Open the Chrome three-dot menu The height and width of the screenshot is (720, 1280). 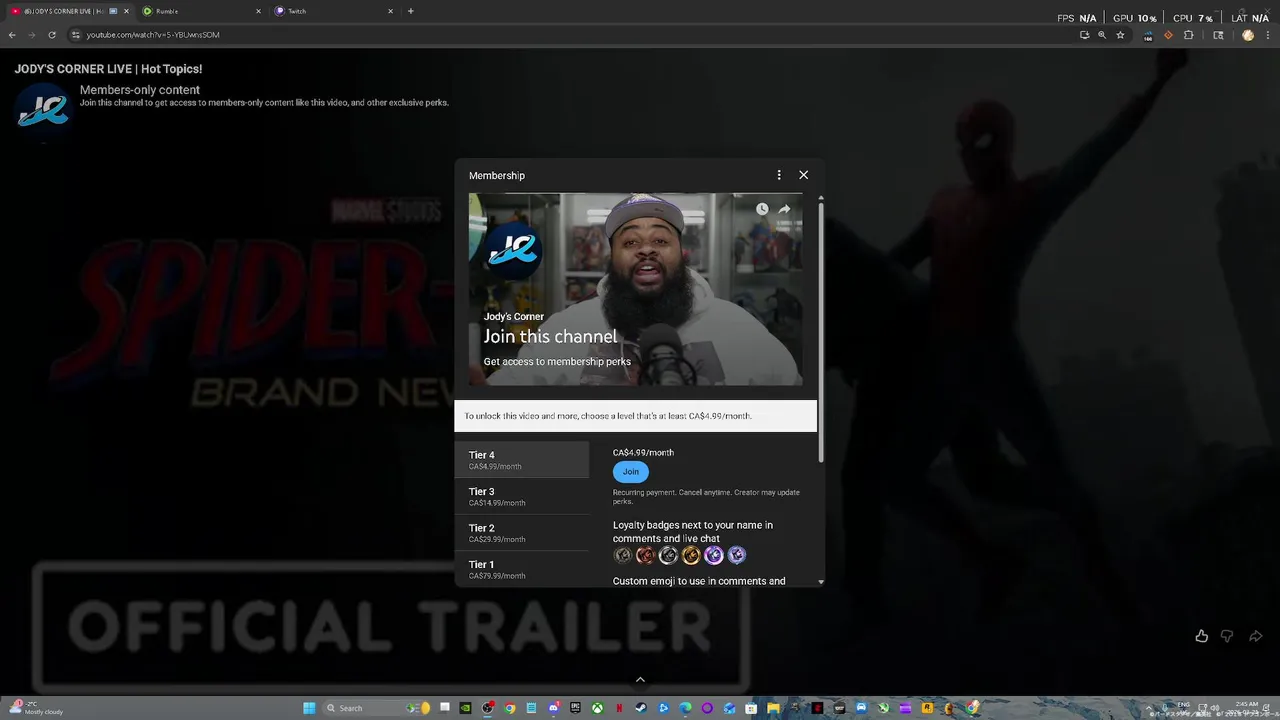coord(1266,35)
